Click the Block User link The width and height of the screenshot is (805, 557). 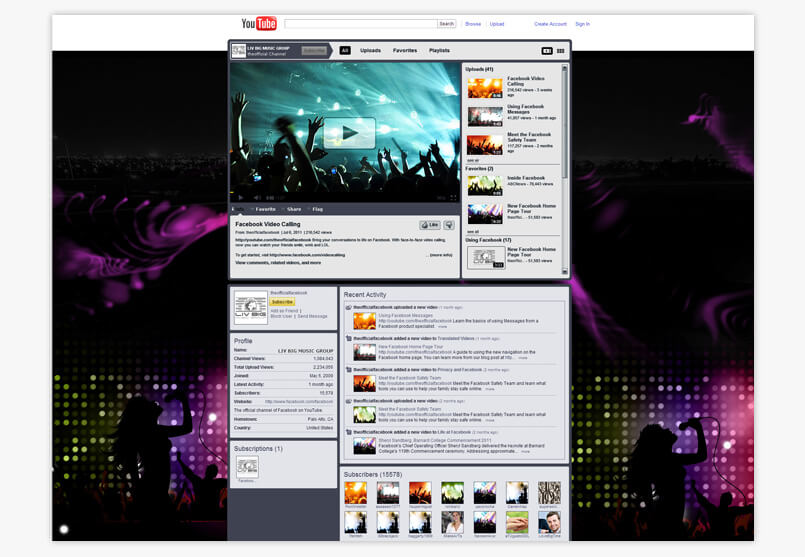coord(281,316)
